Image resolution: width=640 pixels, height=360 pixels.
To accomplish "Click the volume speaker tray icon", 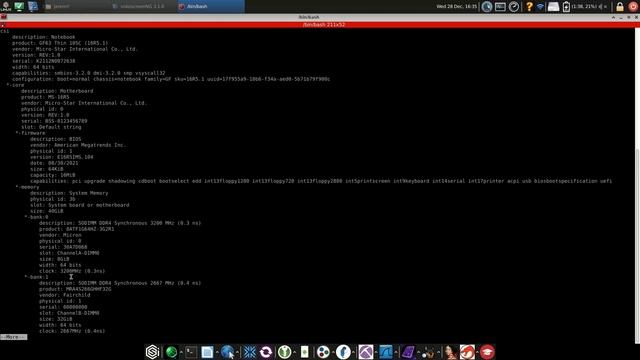I will pyautogui.click(x=602, y=7).
